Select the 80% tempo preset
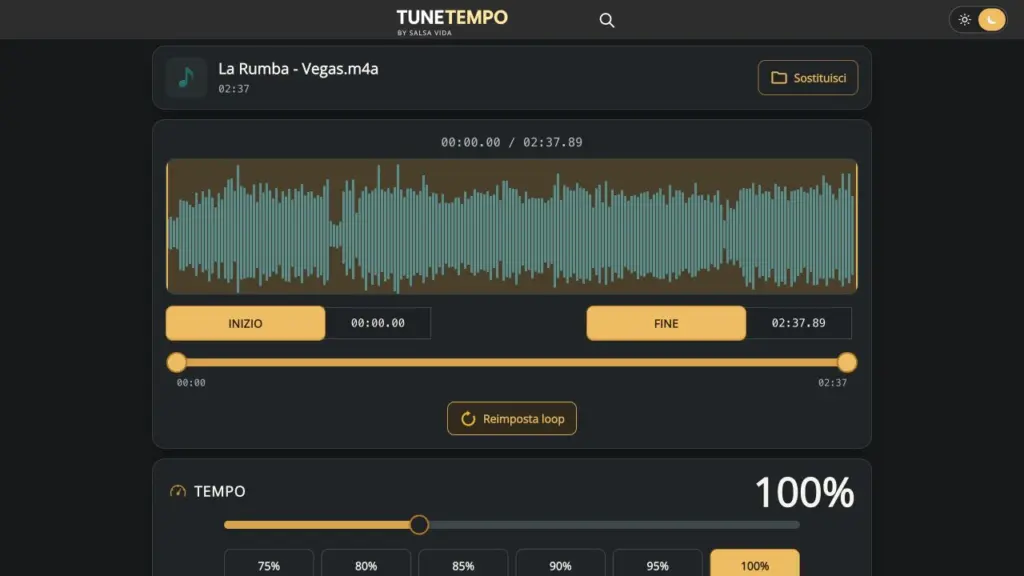 point(366,564)
